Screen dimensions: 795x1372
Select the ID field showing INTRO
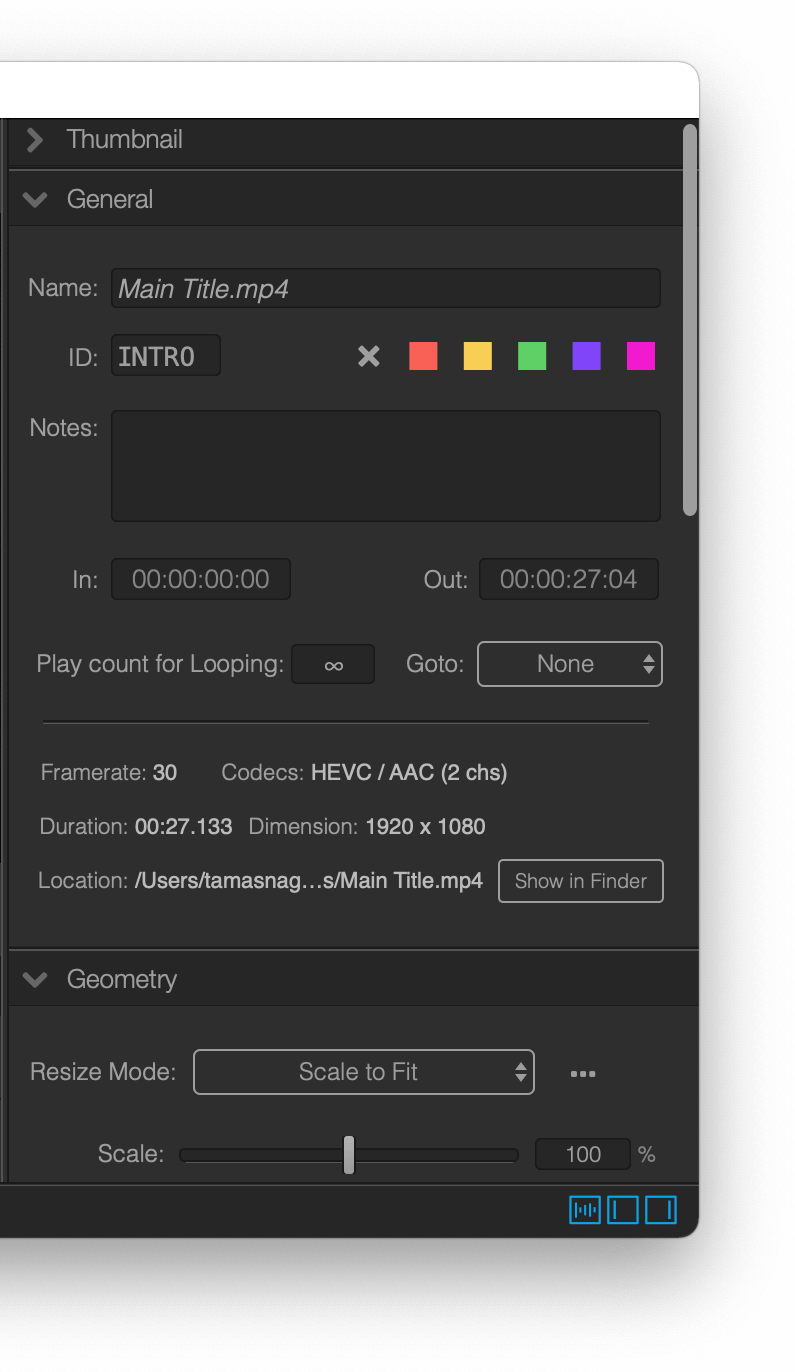165,355
